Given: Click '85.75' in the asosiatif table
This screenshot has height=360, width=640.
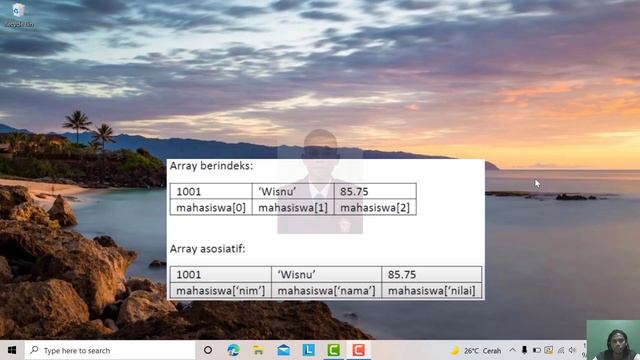Looking at the screenshot, I should (x=402, y=274).
